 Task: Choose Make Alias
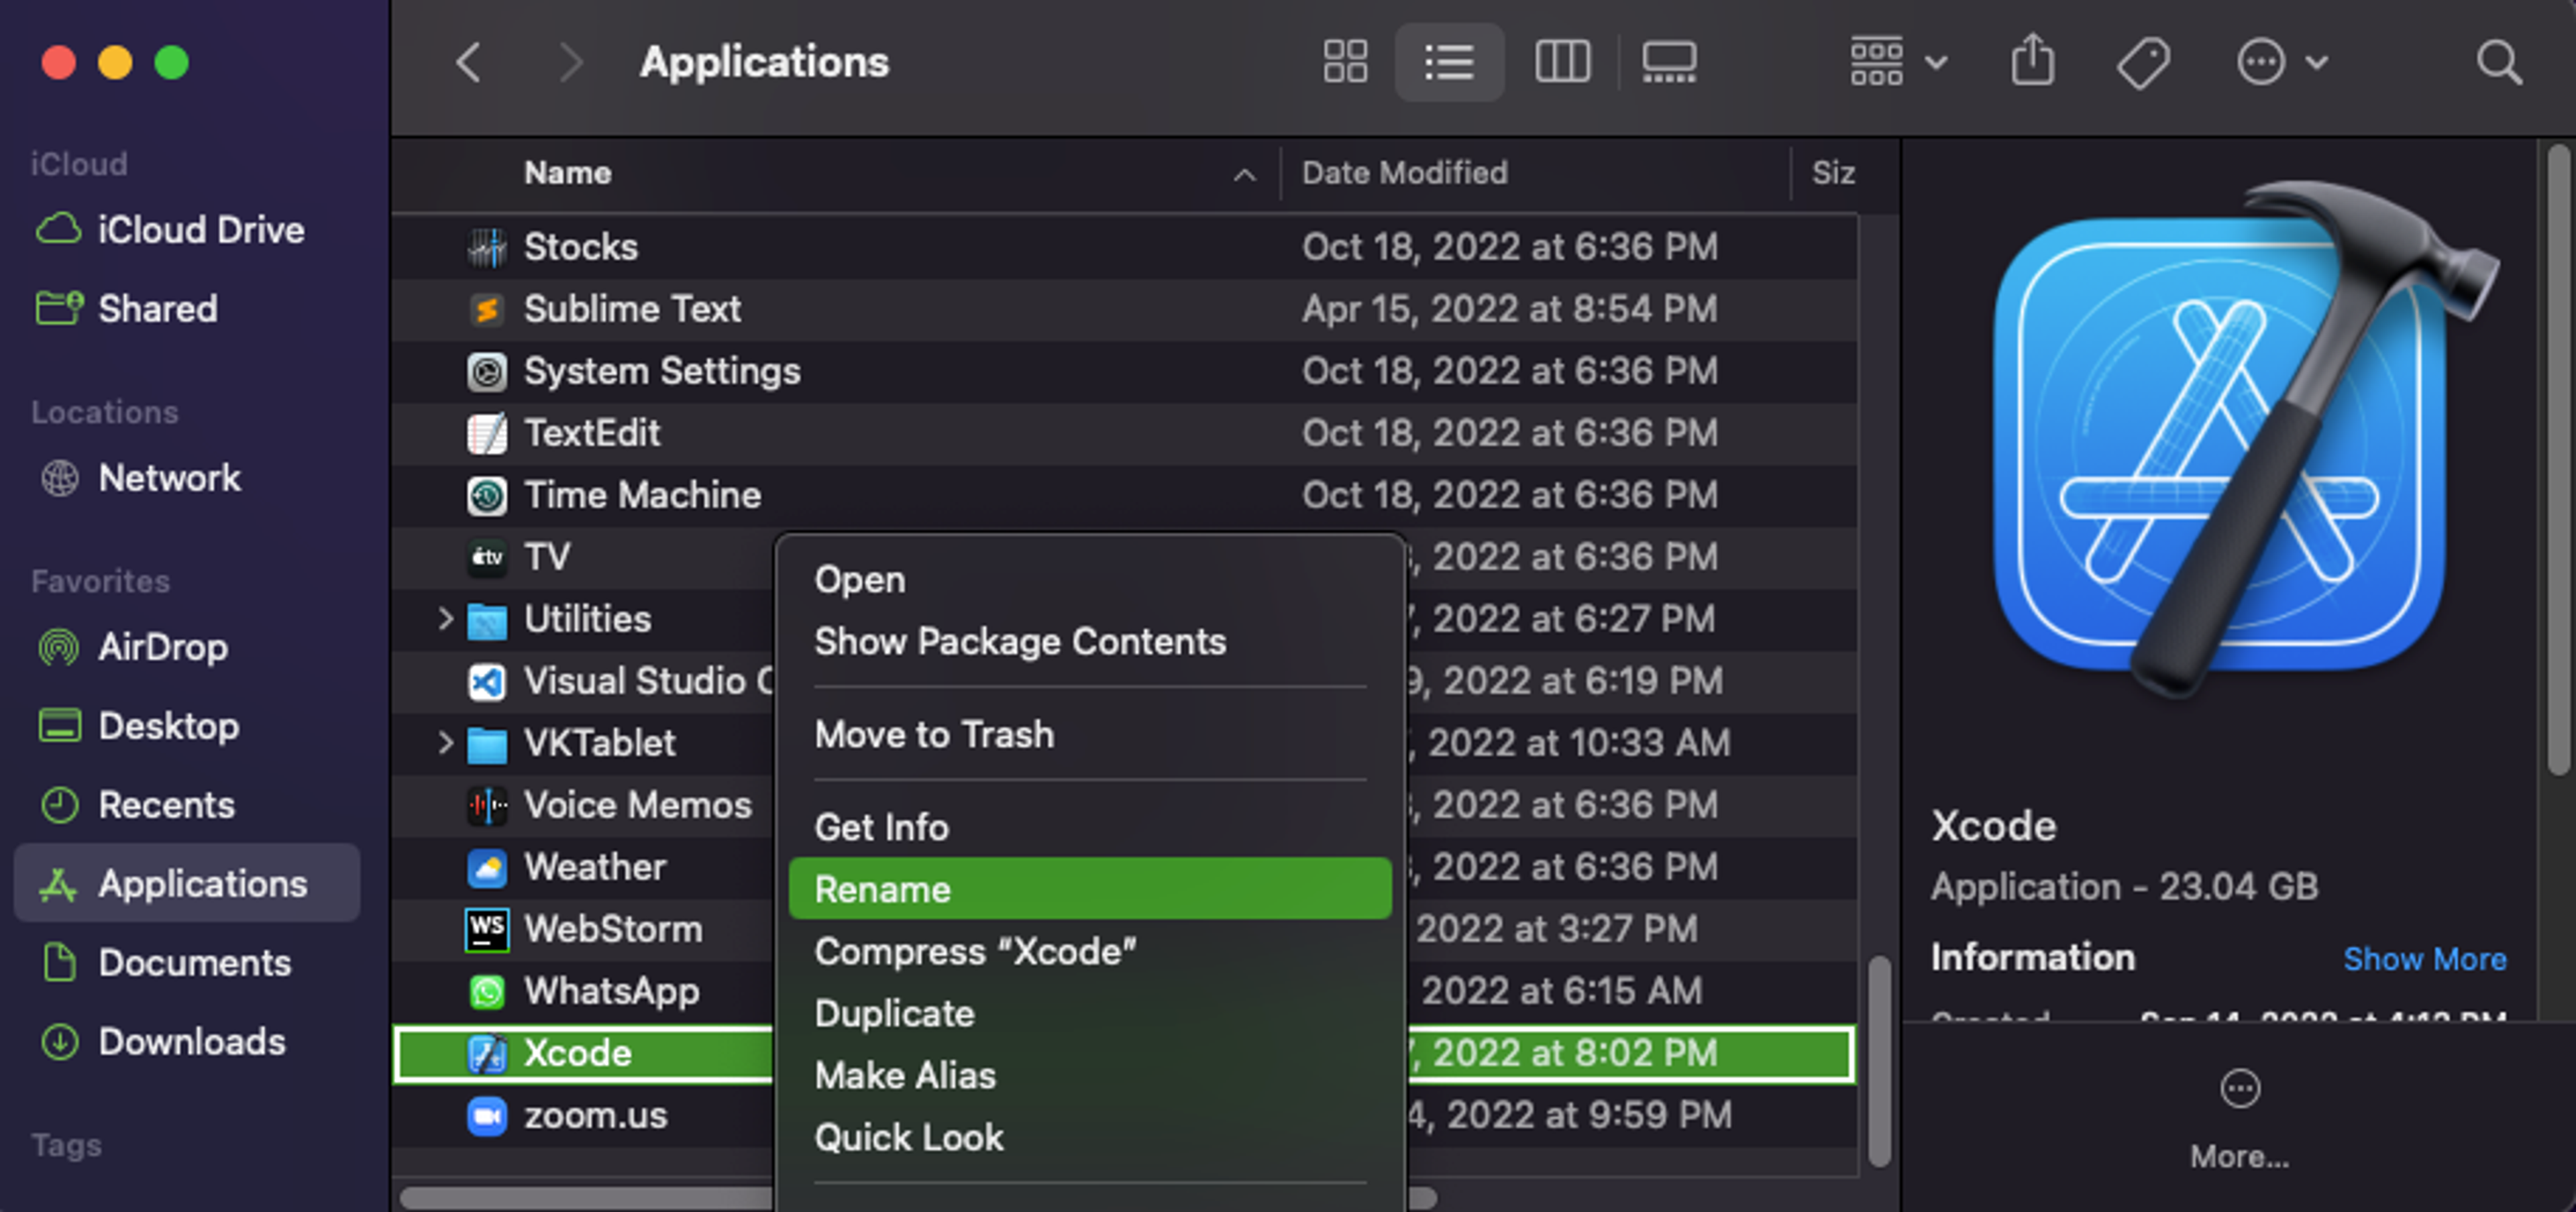coord(1090,1076)
